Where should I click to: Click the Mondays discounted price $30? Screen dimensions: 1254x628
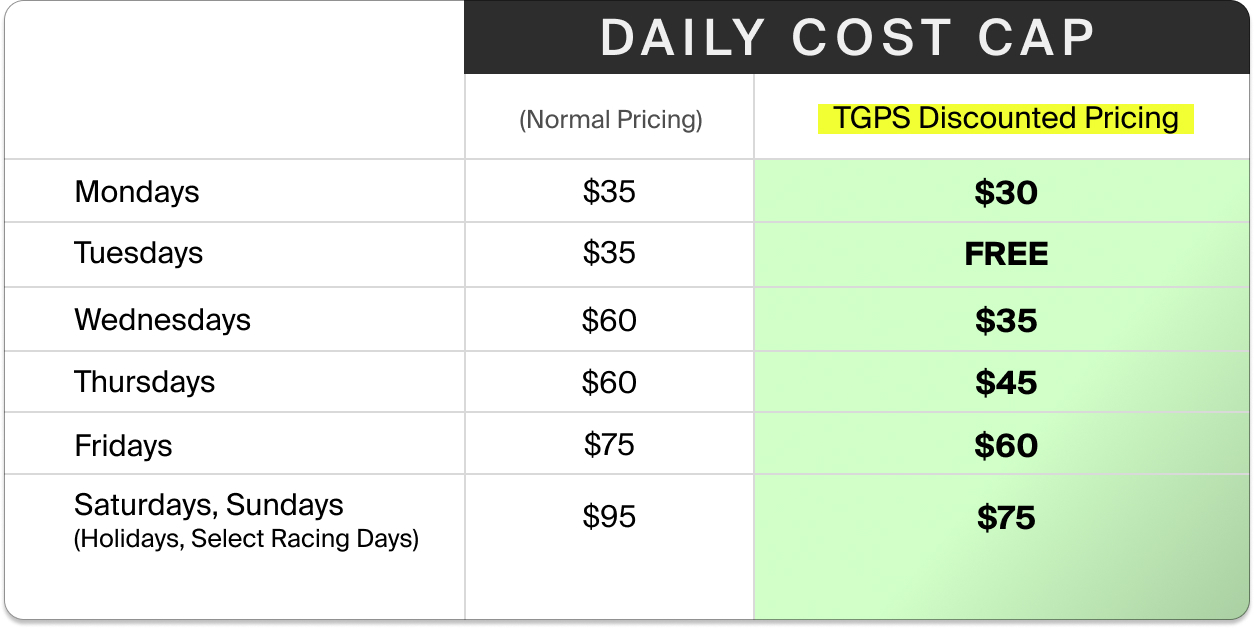(1006, 192)
